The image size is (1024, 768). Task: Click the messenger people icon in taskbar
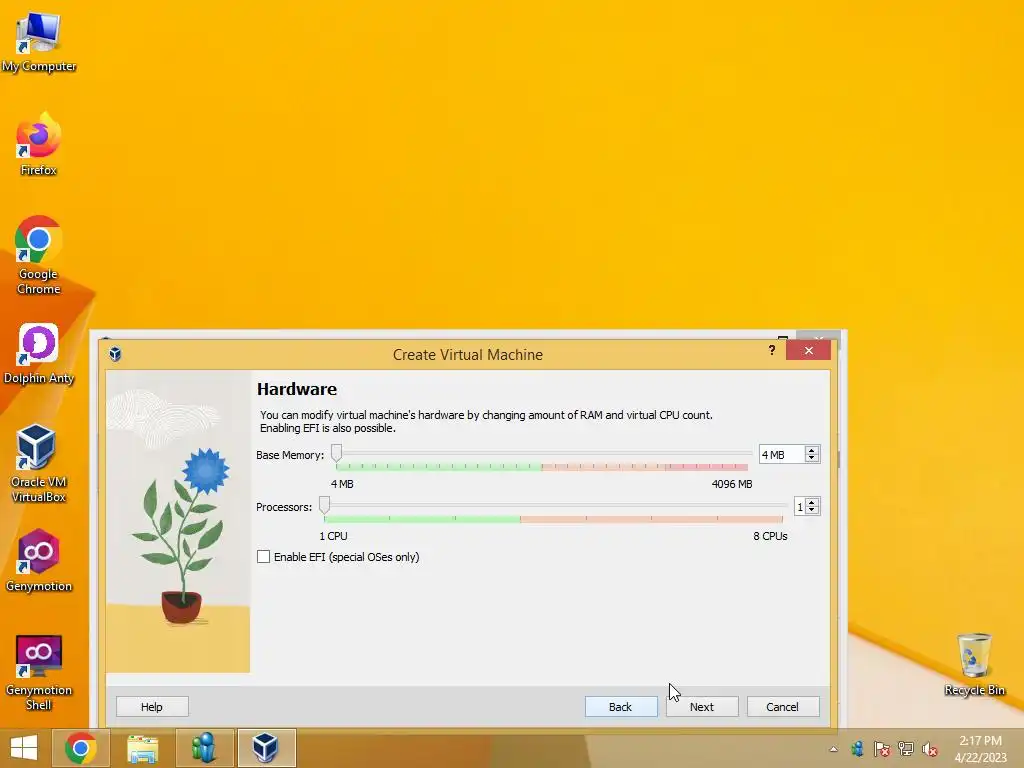(x=204, y=748)
